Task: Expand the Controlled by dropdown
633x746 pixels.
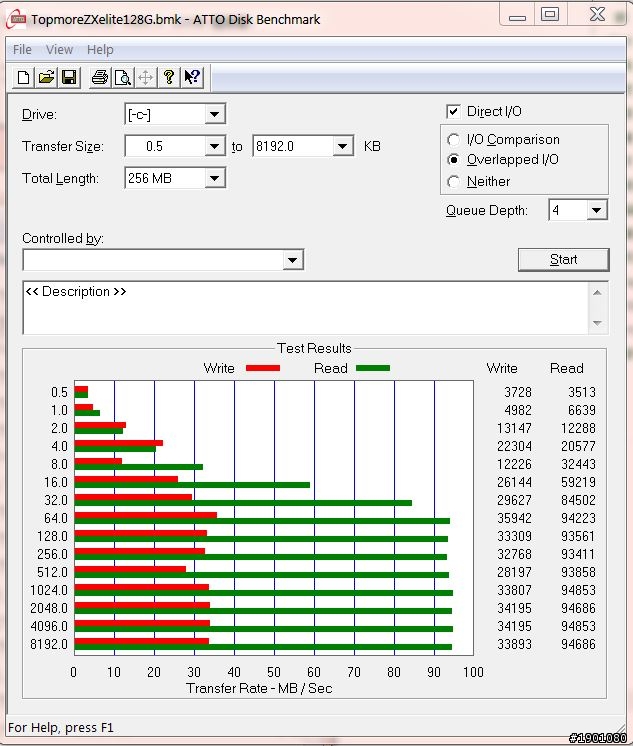Action: pos(293,260)
